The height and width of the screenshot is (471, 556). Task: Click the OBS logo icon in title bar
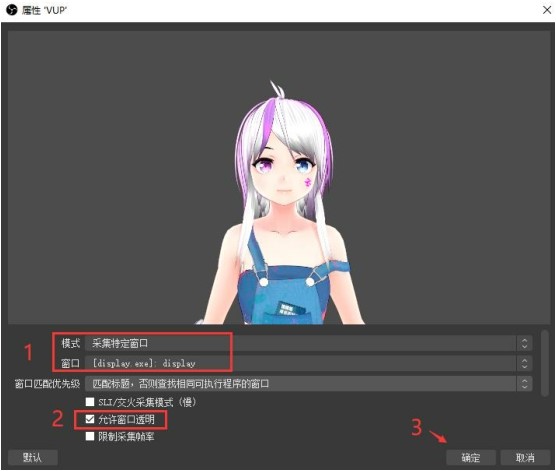pos(12,10)
